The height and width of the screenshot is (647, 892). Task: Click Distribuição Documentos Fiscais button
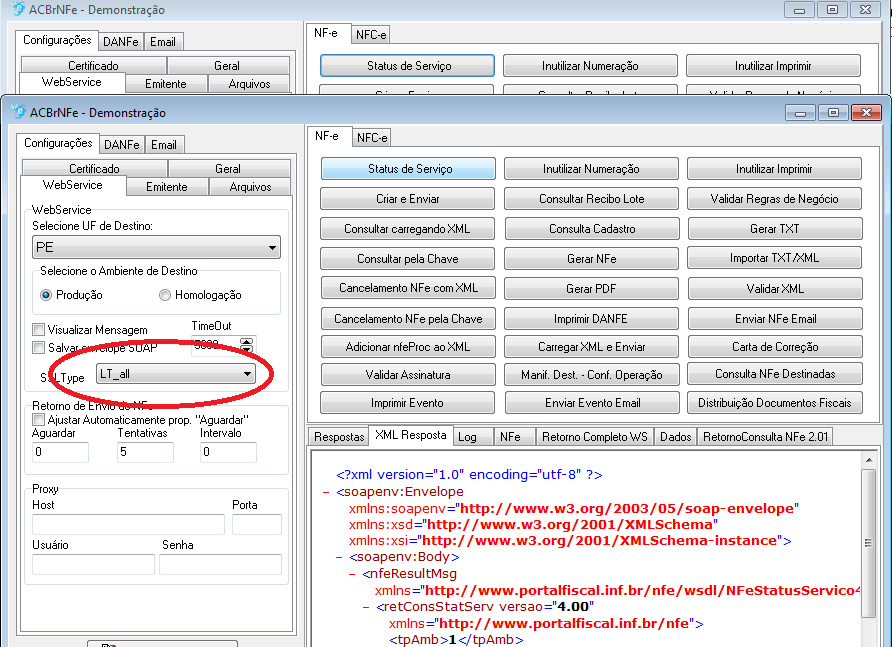point(775,403)
